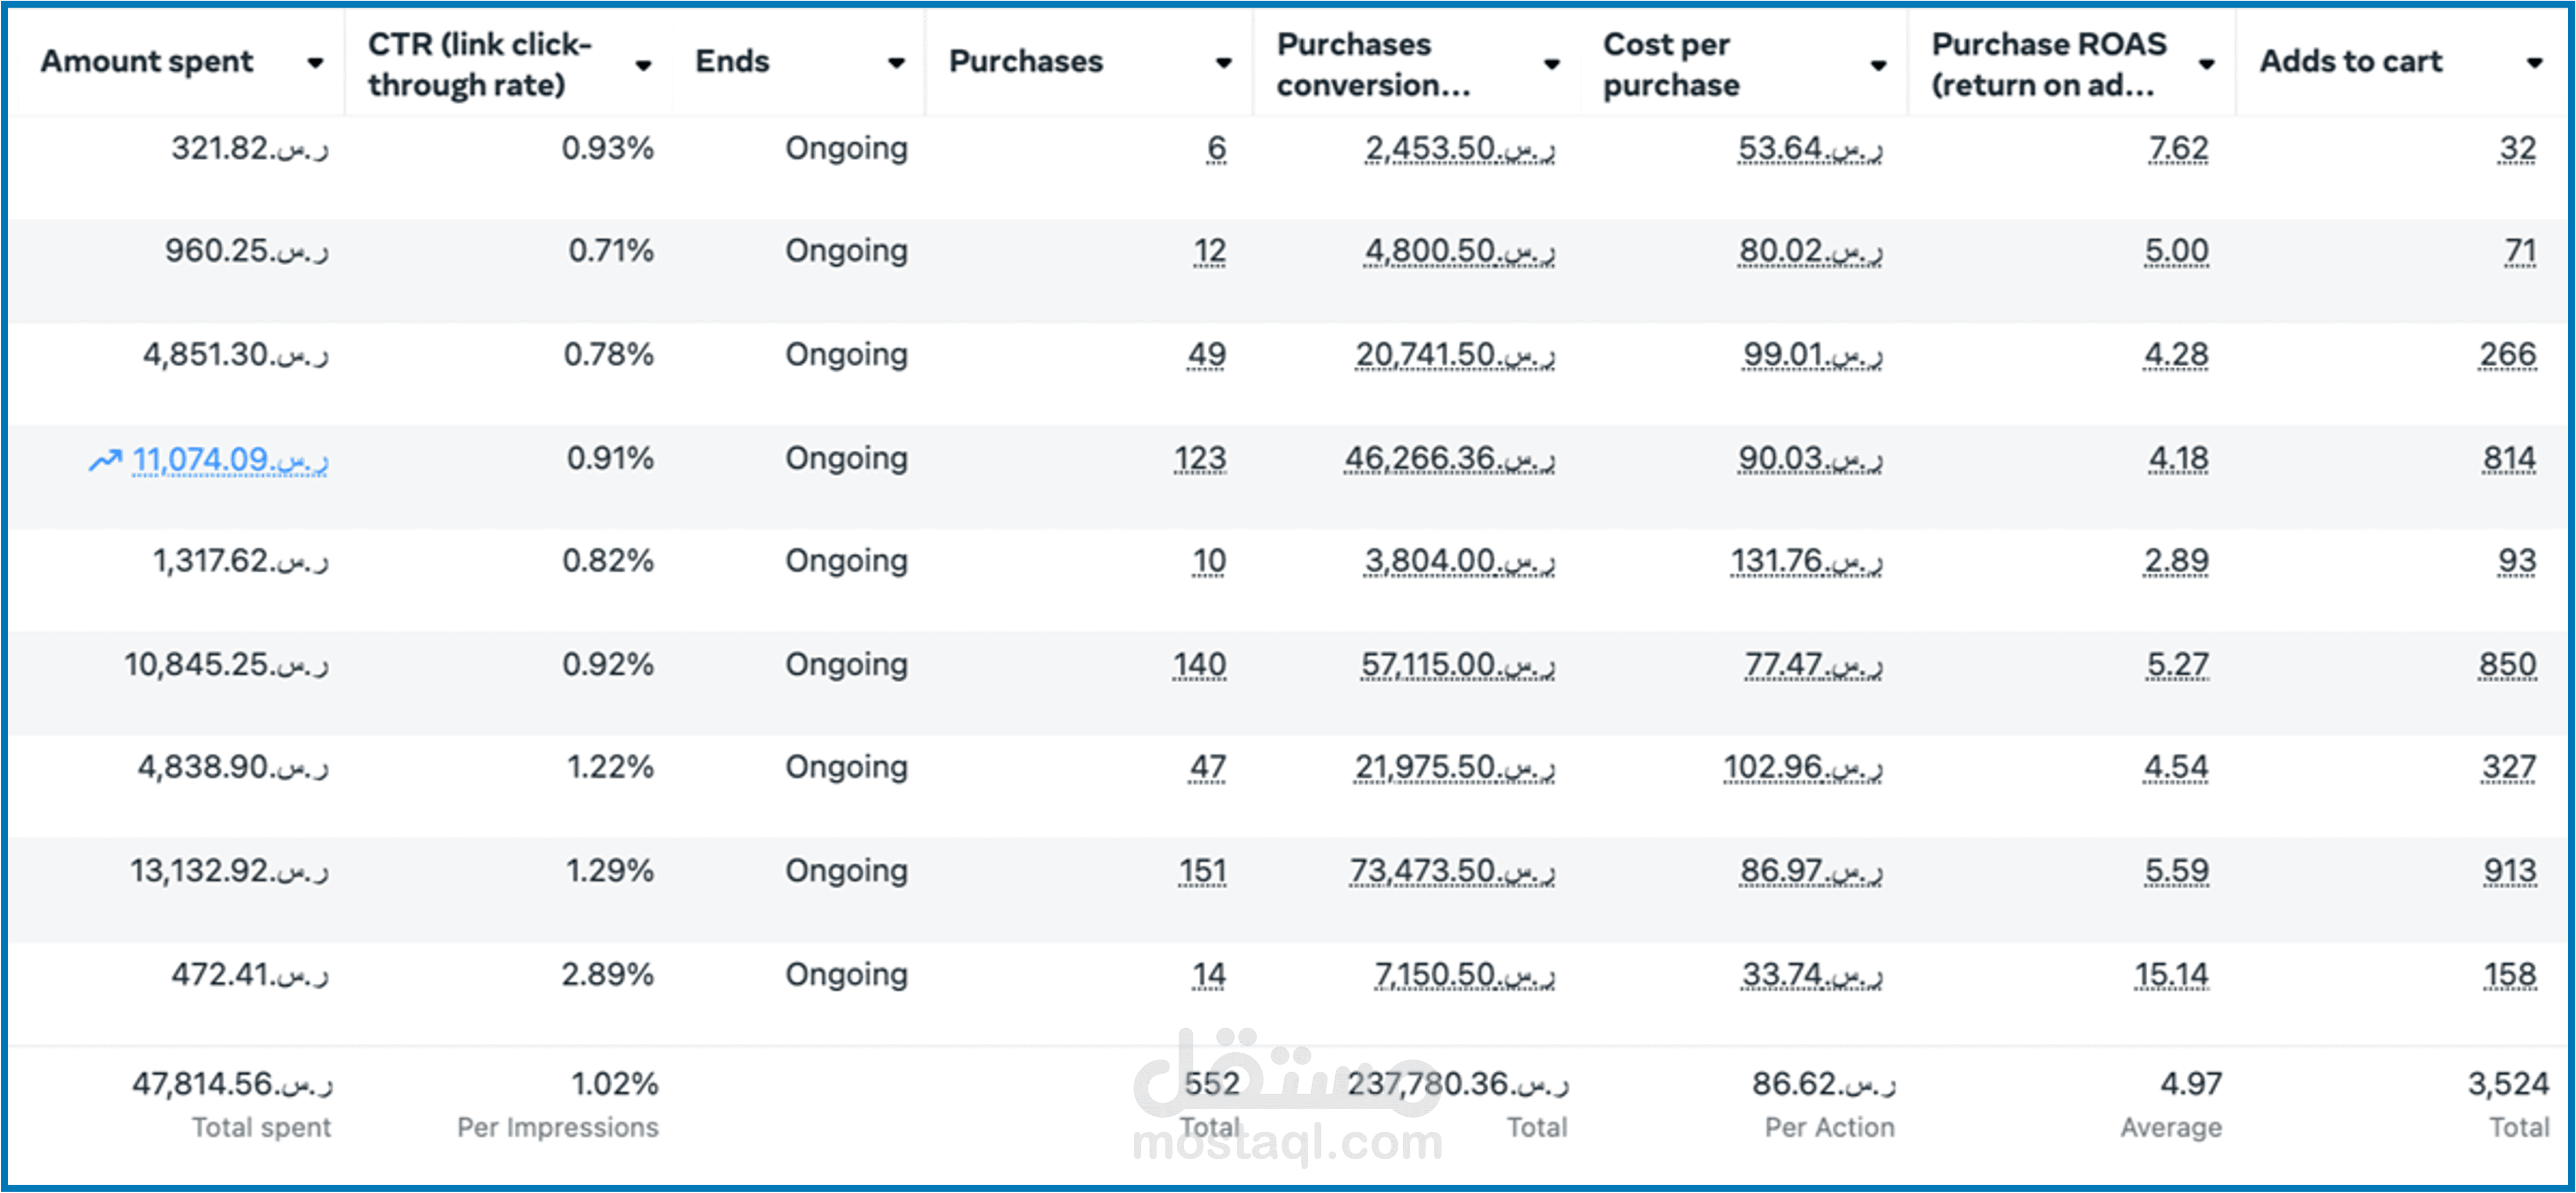
Task: Open CTR column dropdown arrow
Action: (x=643, y=65)
